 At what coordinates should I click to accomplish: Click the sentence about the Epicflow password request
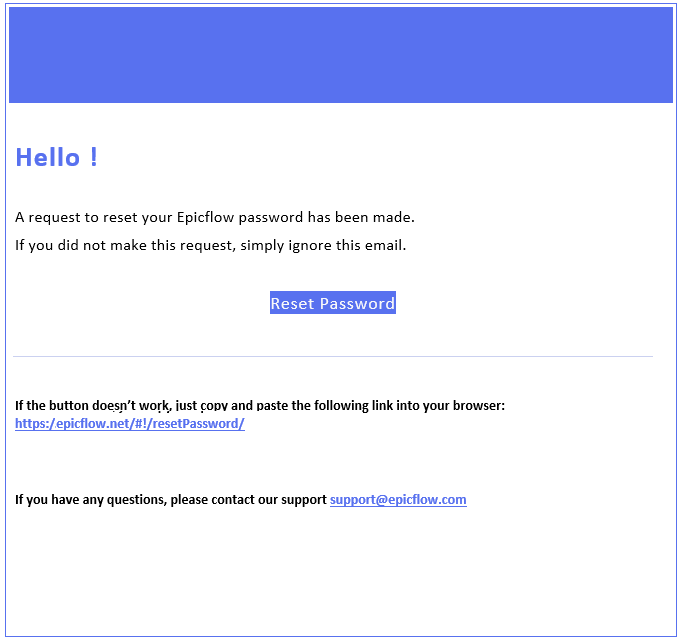pyautogui.click(x=215, y=217)
